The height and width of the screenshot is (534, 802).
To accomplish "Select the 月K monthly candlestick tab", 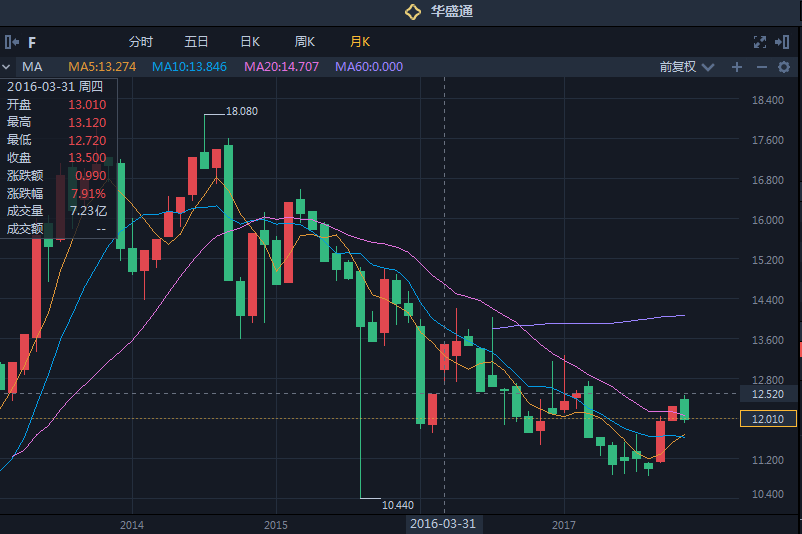I will [x=360, y=42].
